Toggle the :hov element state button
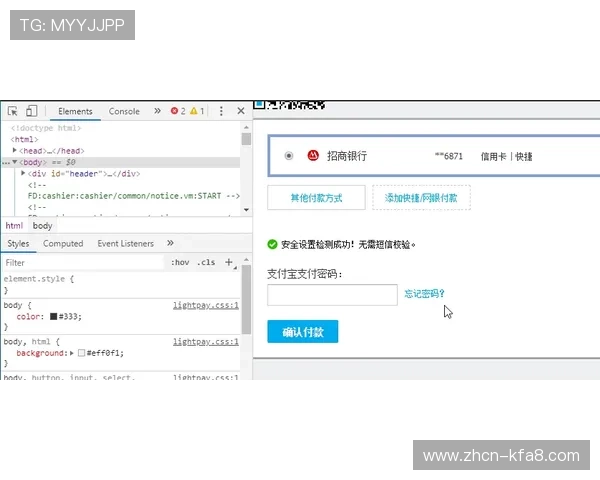 point(180,263)
